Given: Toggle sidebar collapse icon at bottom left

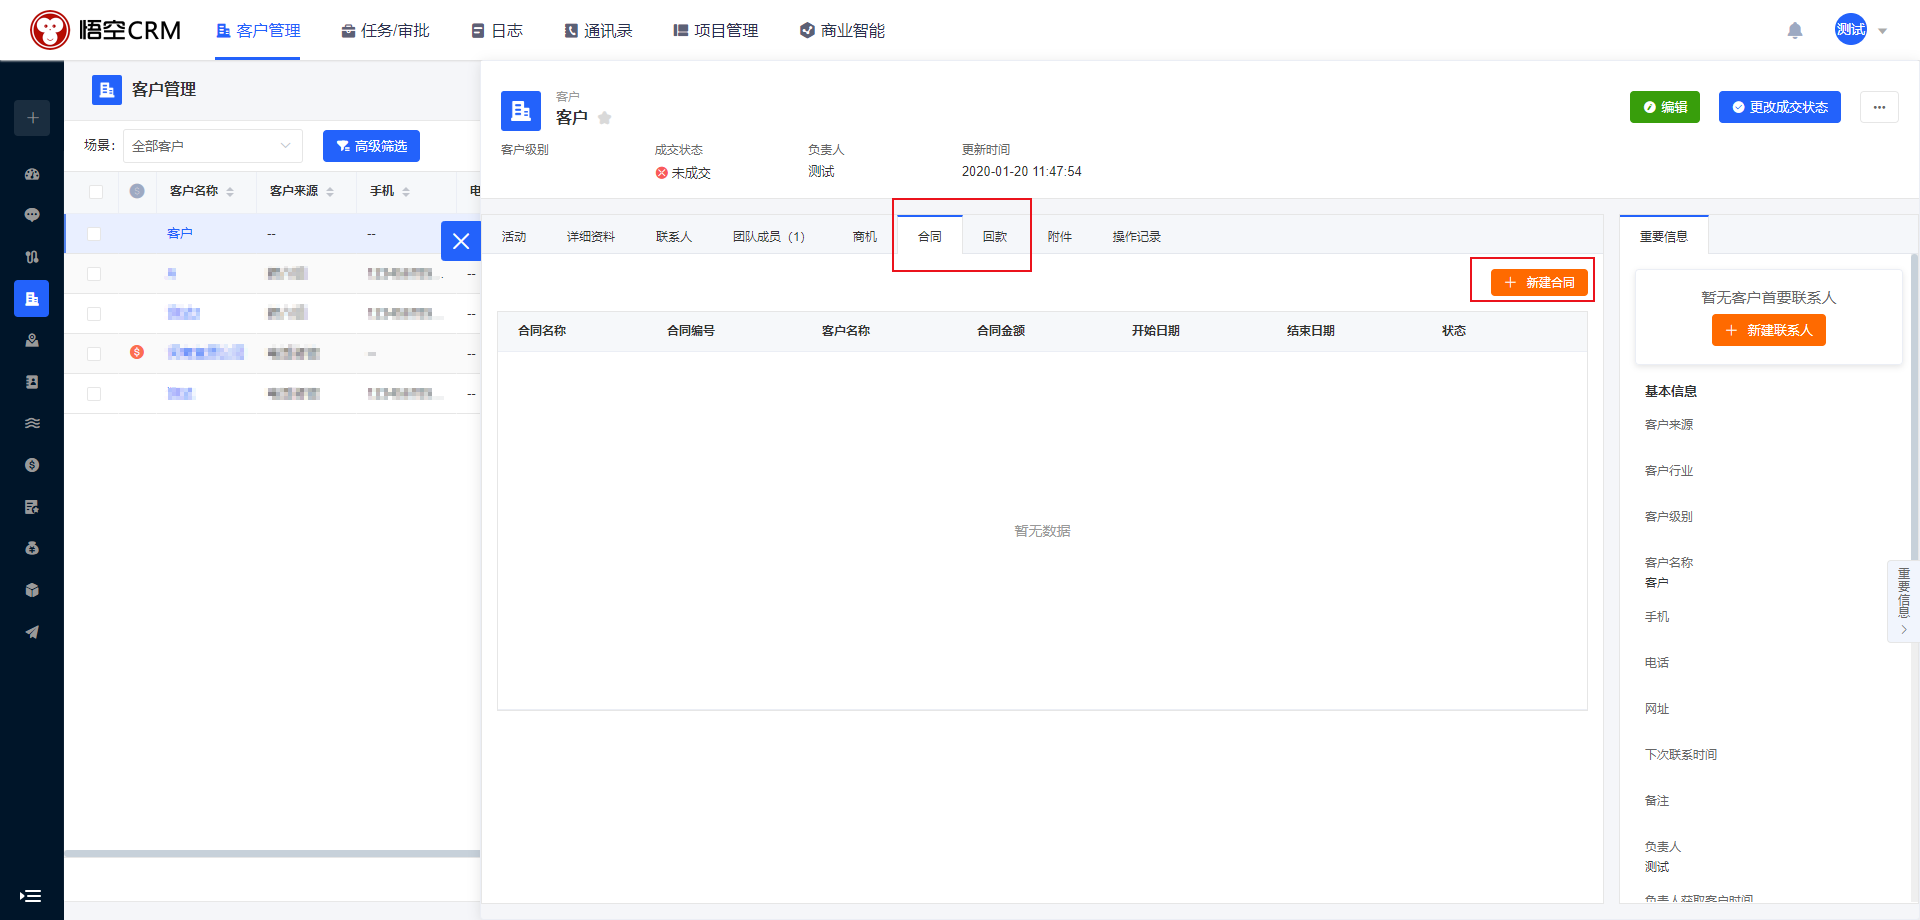Looking at the screenshot, I should (x=31, y=896).
